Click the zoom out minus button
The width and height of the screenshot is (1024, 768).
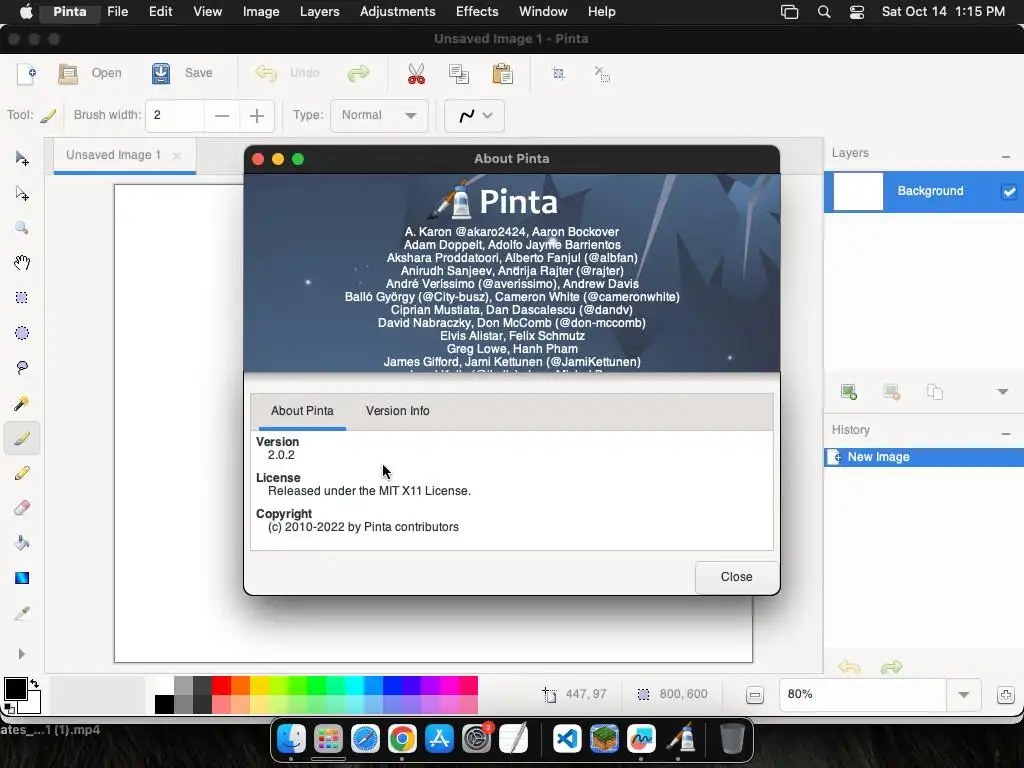pyautogui.click(x=754, y=695)
